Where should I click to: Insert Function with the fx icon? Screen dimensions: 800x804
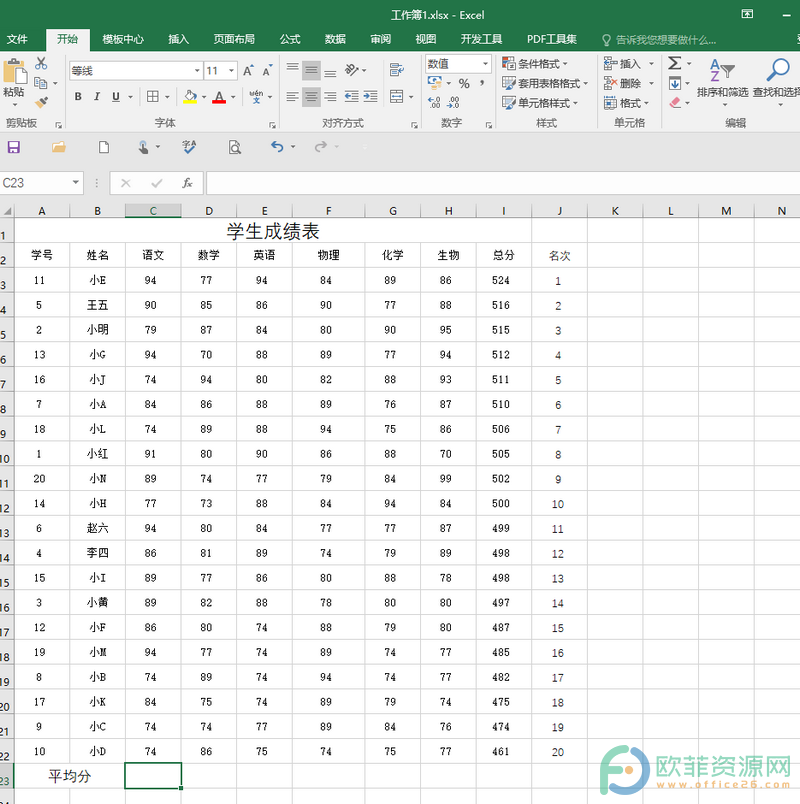tap(187, 183)
